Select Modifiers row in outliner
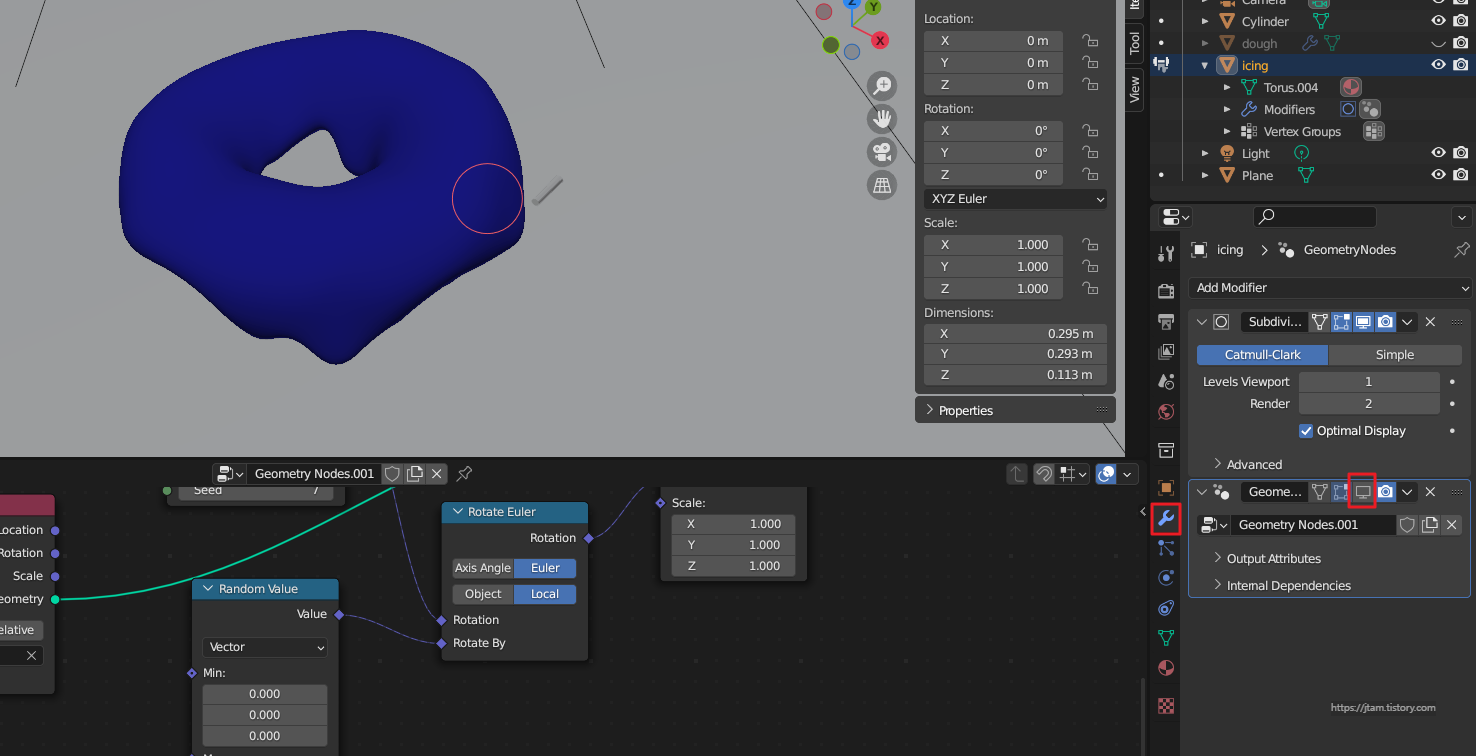 click(1289, 110)
